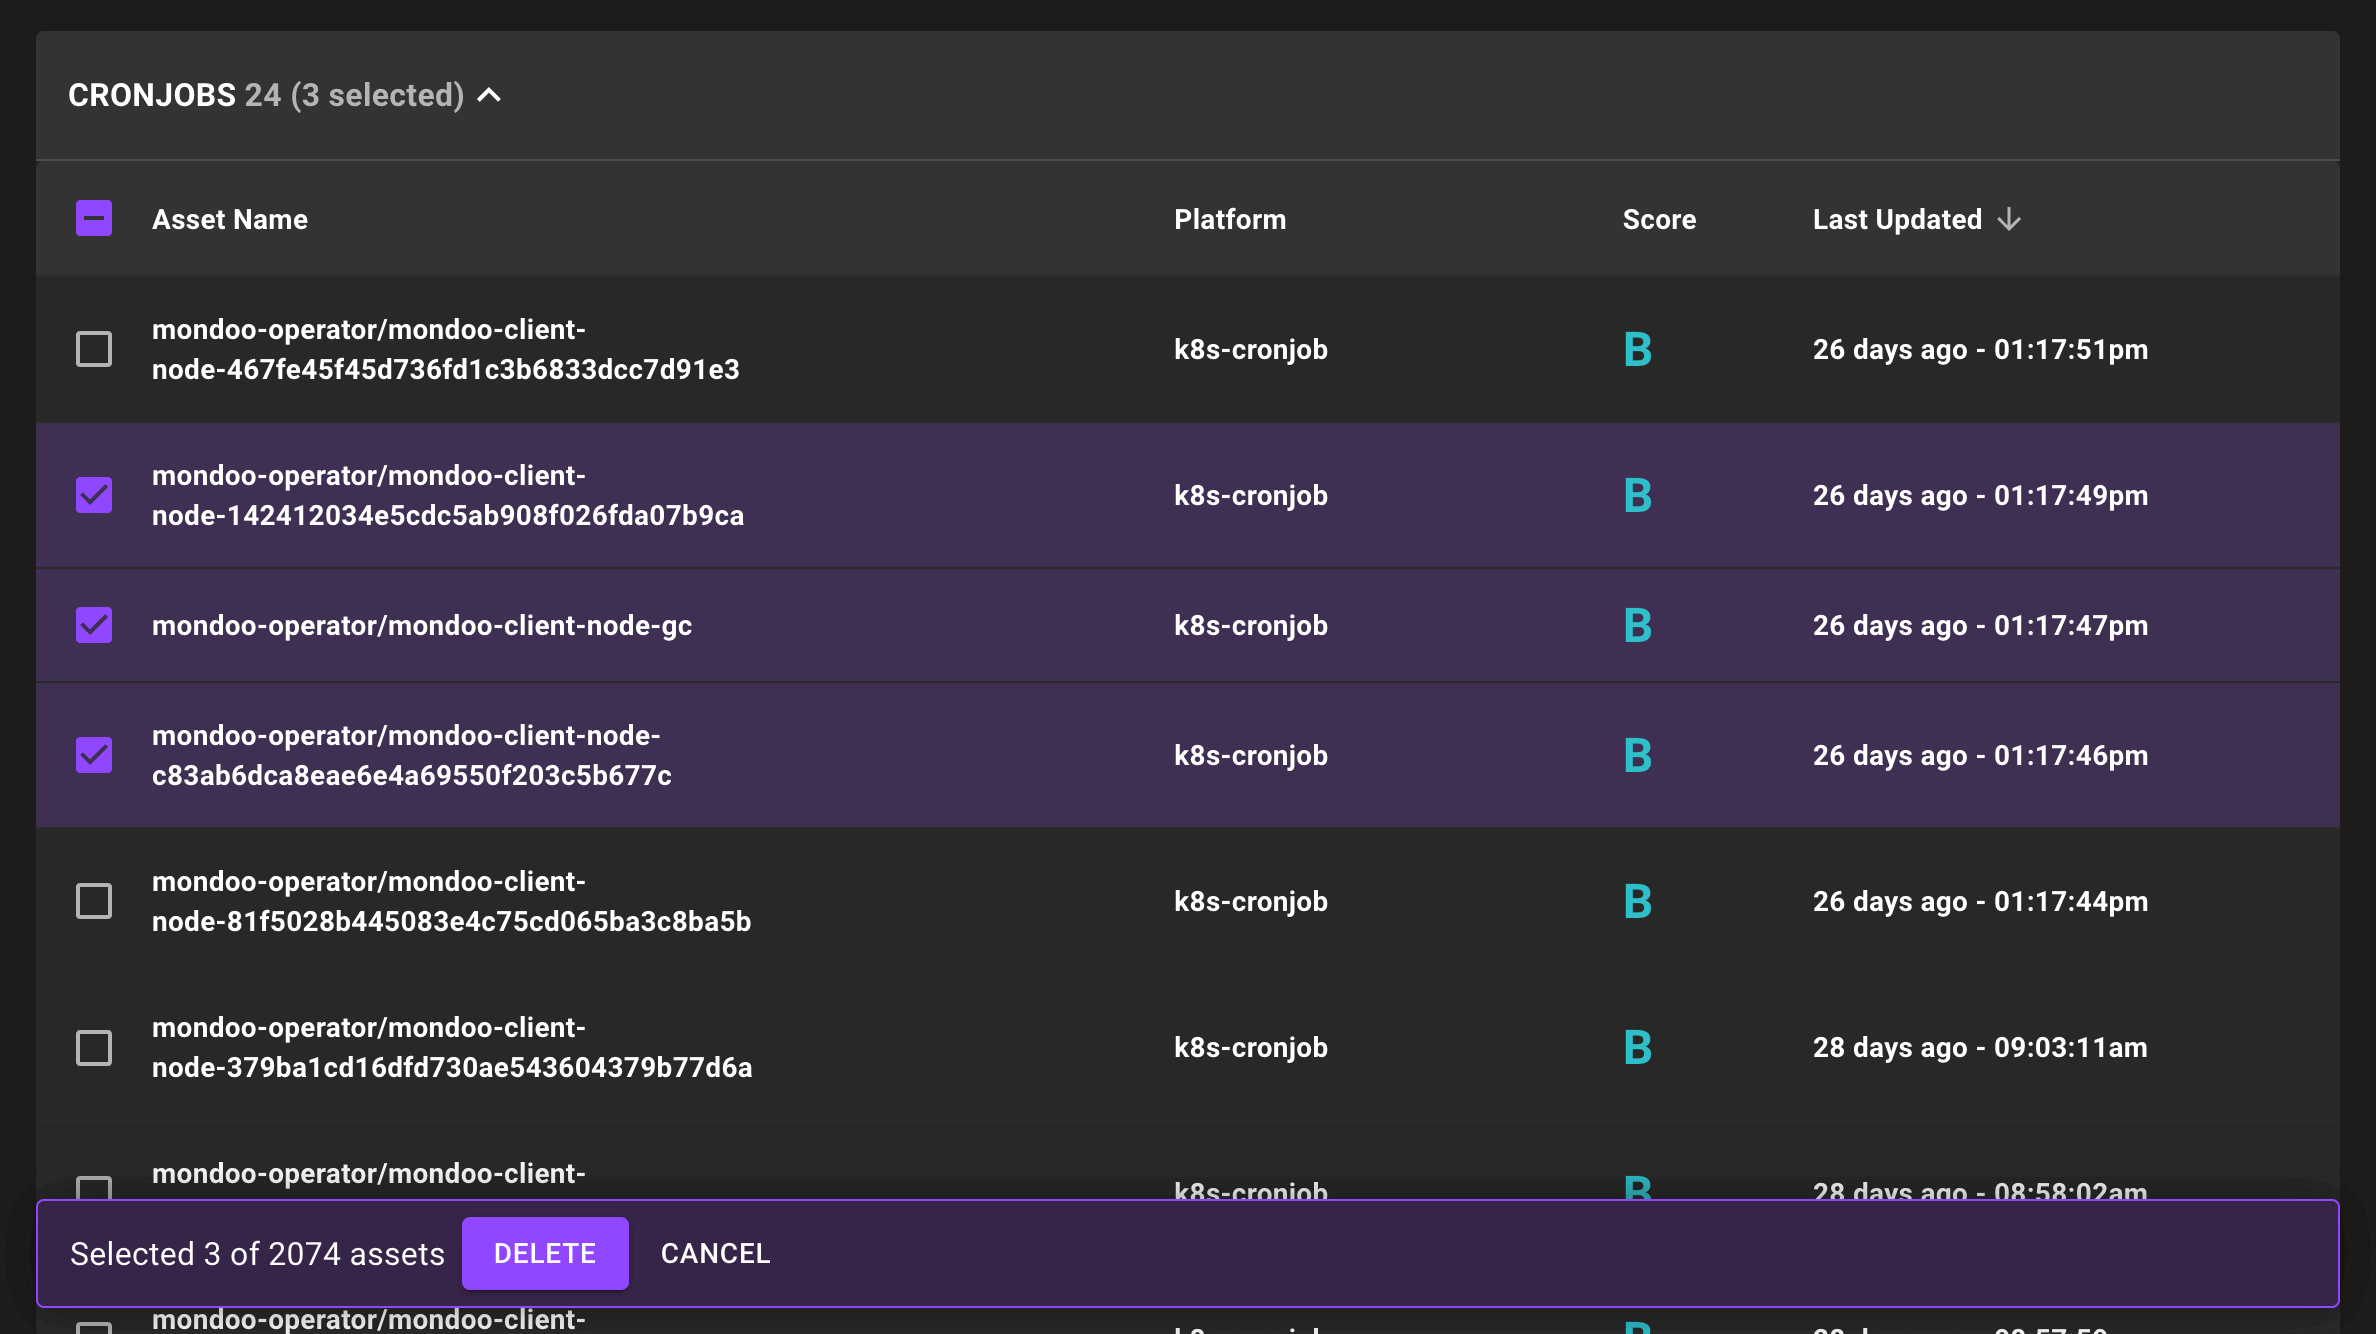Click the B score grade for mondoo-client-node-gc
This screenshot has width=2376, height=1334.
tap(1638, 625)
